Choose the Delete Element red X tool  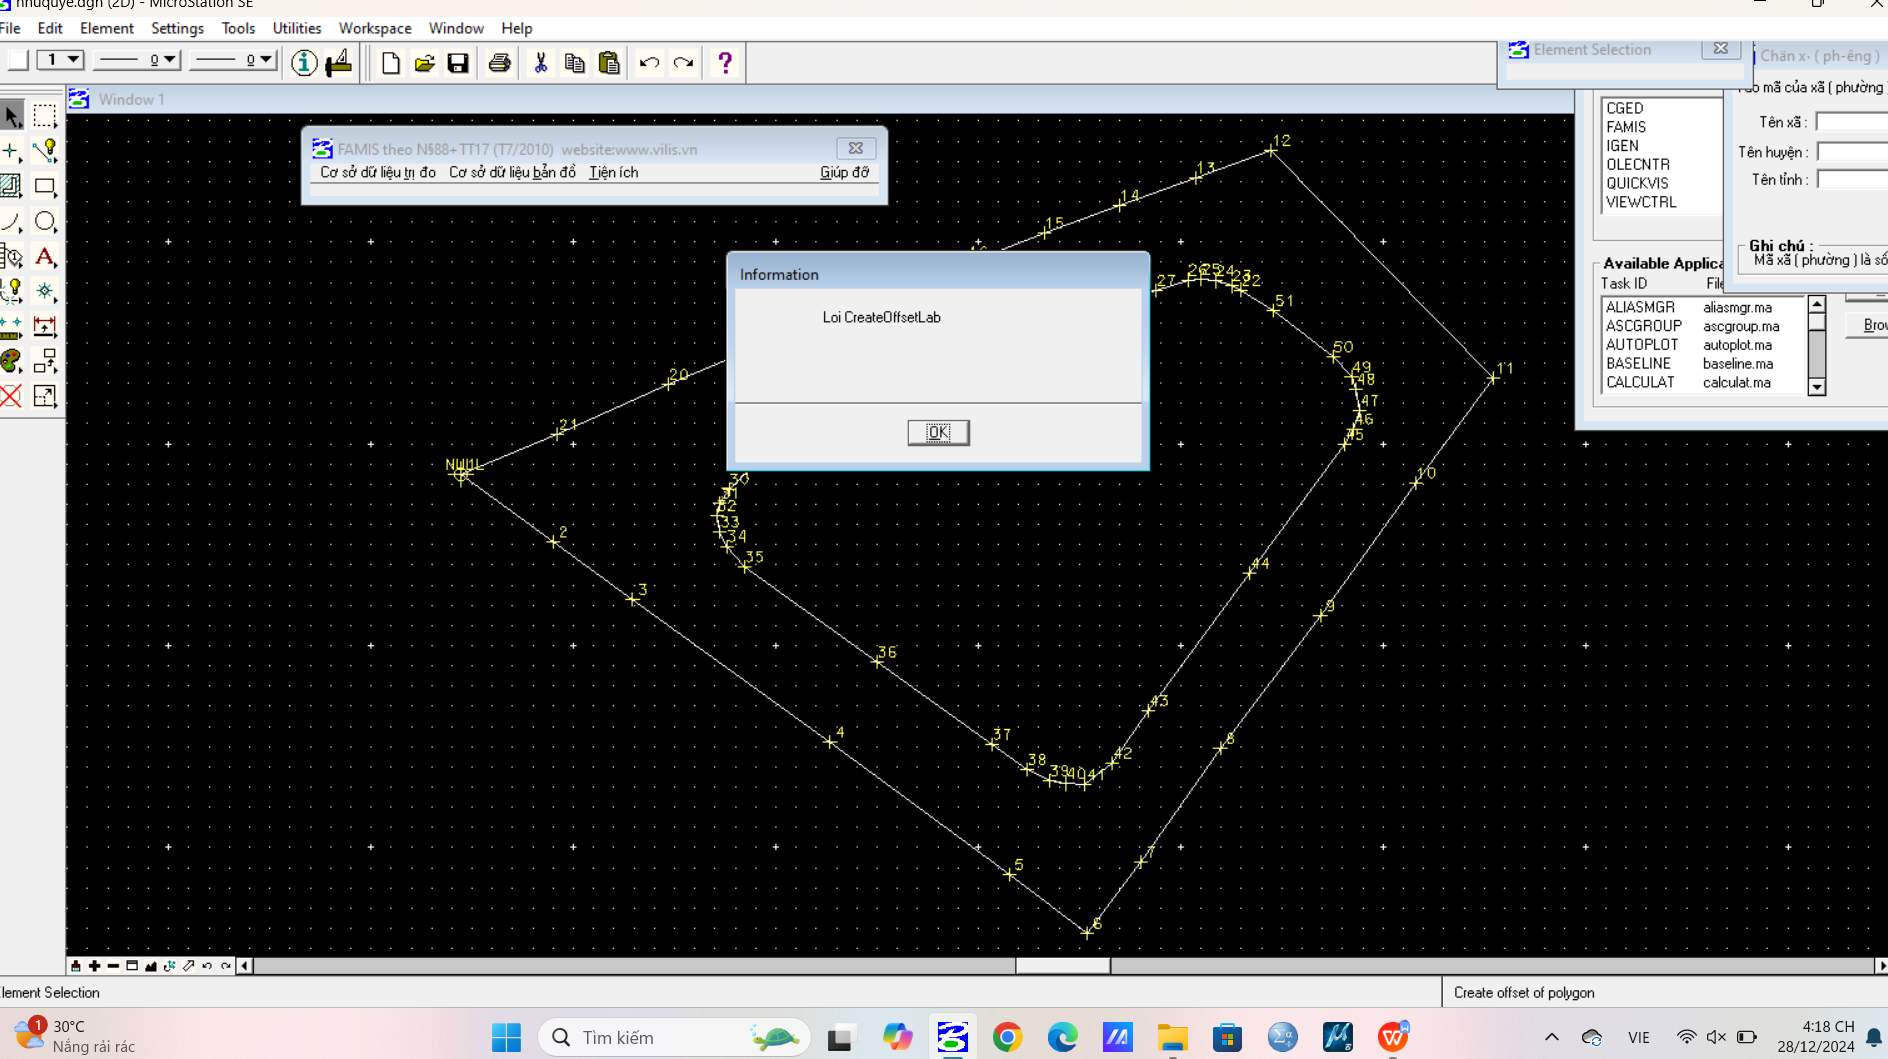pyautogui.click(x=11, y=396)
